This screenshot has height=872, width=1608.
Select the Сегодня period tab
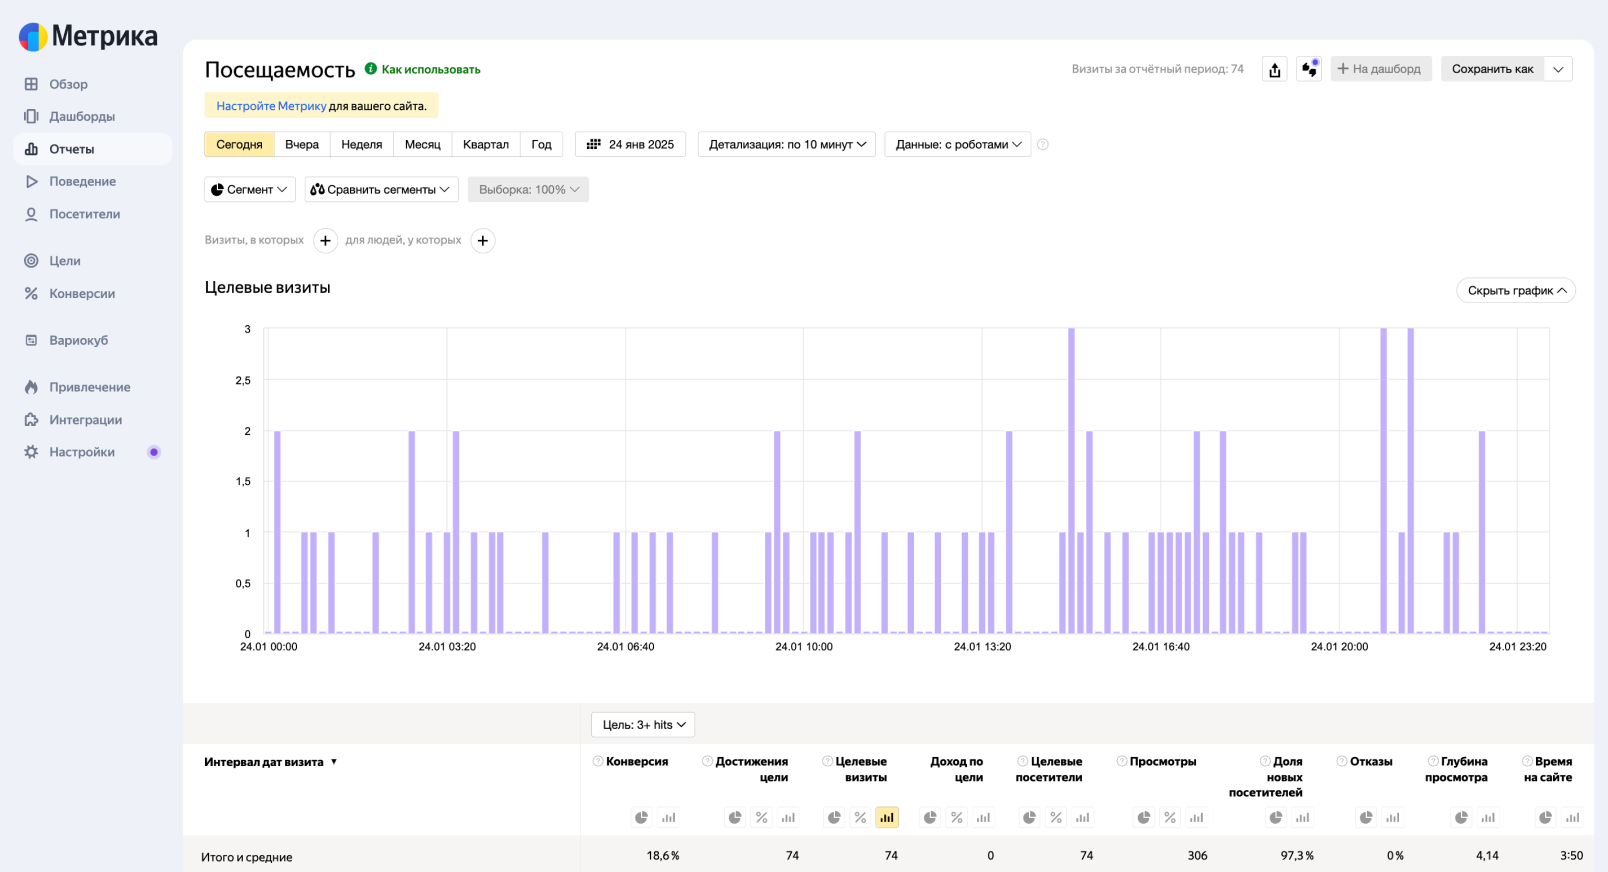tap(239, 144)
